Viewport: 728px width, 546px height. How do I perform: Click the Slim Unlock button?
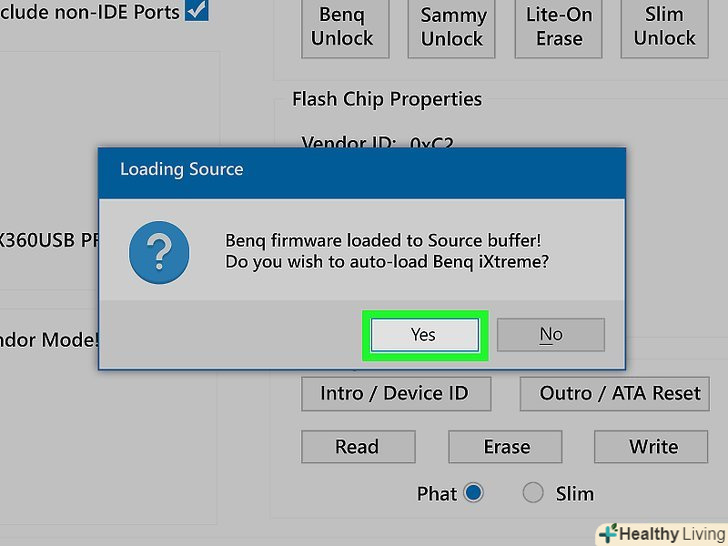tap(664, 27)
